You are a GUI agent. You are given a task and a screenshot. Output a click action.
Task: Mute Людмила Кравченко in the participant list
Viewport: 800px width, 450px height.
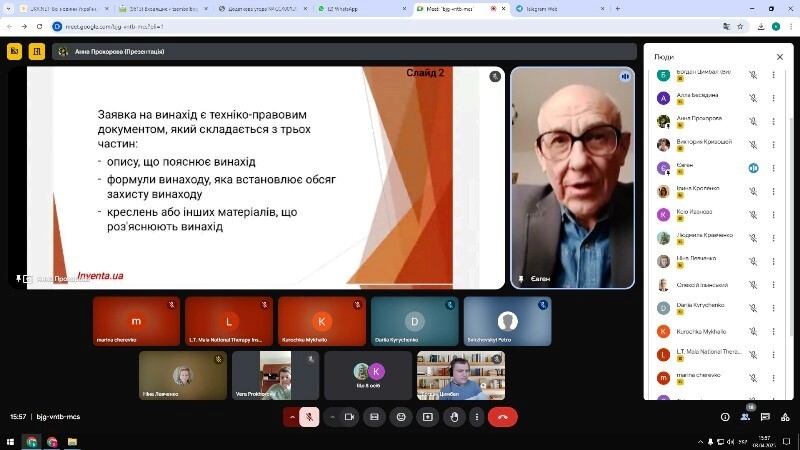tap(753, 238)
